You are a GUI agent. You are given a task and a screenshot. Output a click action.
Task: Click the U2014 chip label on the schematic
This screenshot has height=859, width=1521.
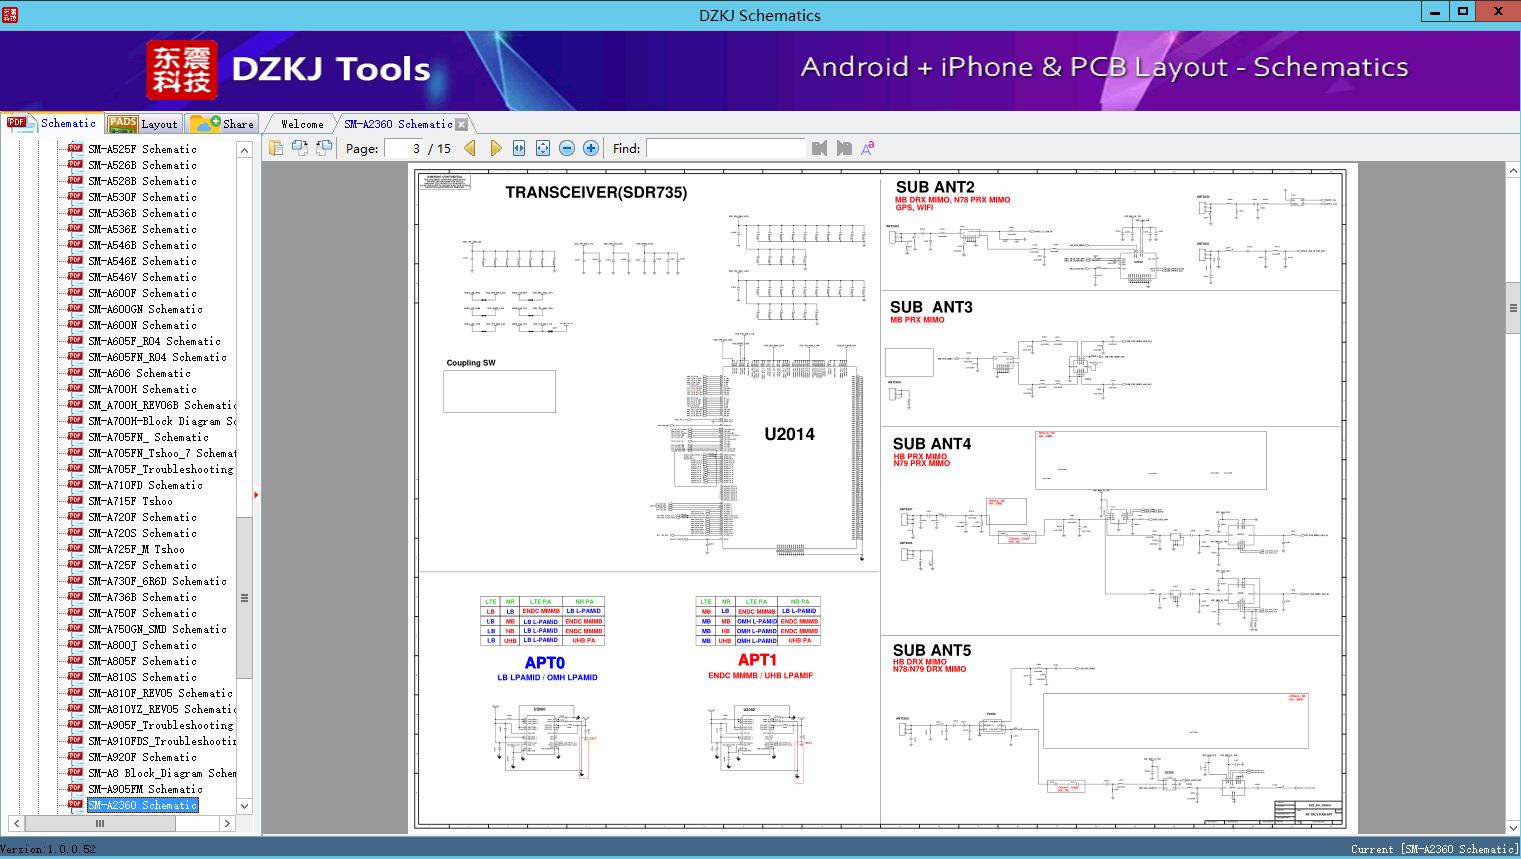tap(789, 434)
